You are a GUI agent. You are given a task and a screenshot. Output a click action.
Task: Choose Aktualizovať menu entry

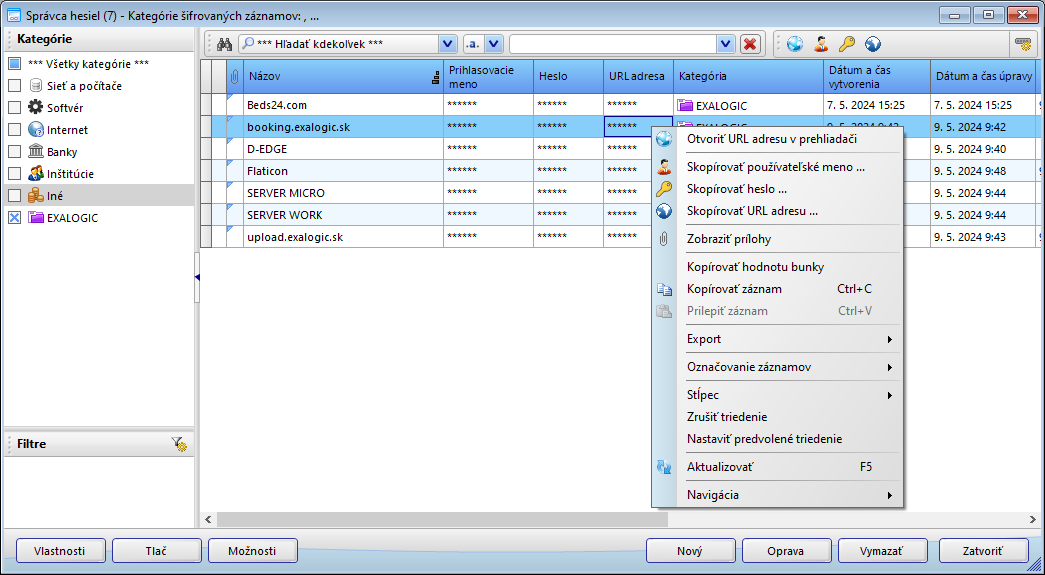click(x=789, y=467)
